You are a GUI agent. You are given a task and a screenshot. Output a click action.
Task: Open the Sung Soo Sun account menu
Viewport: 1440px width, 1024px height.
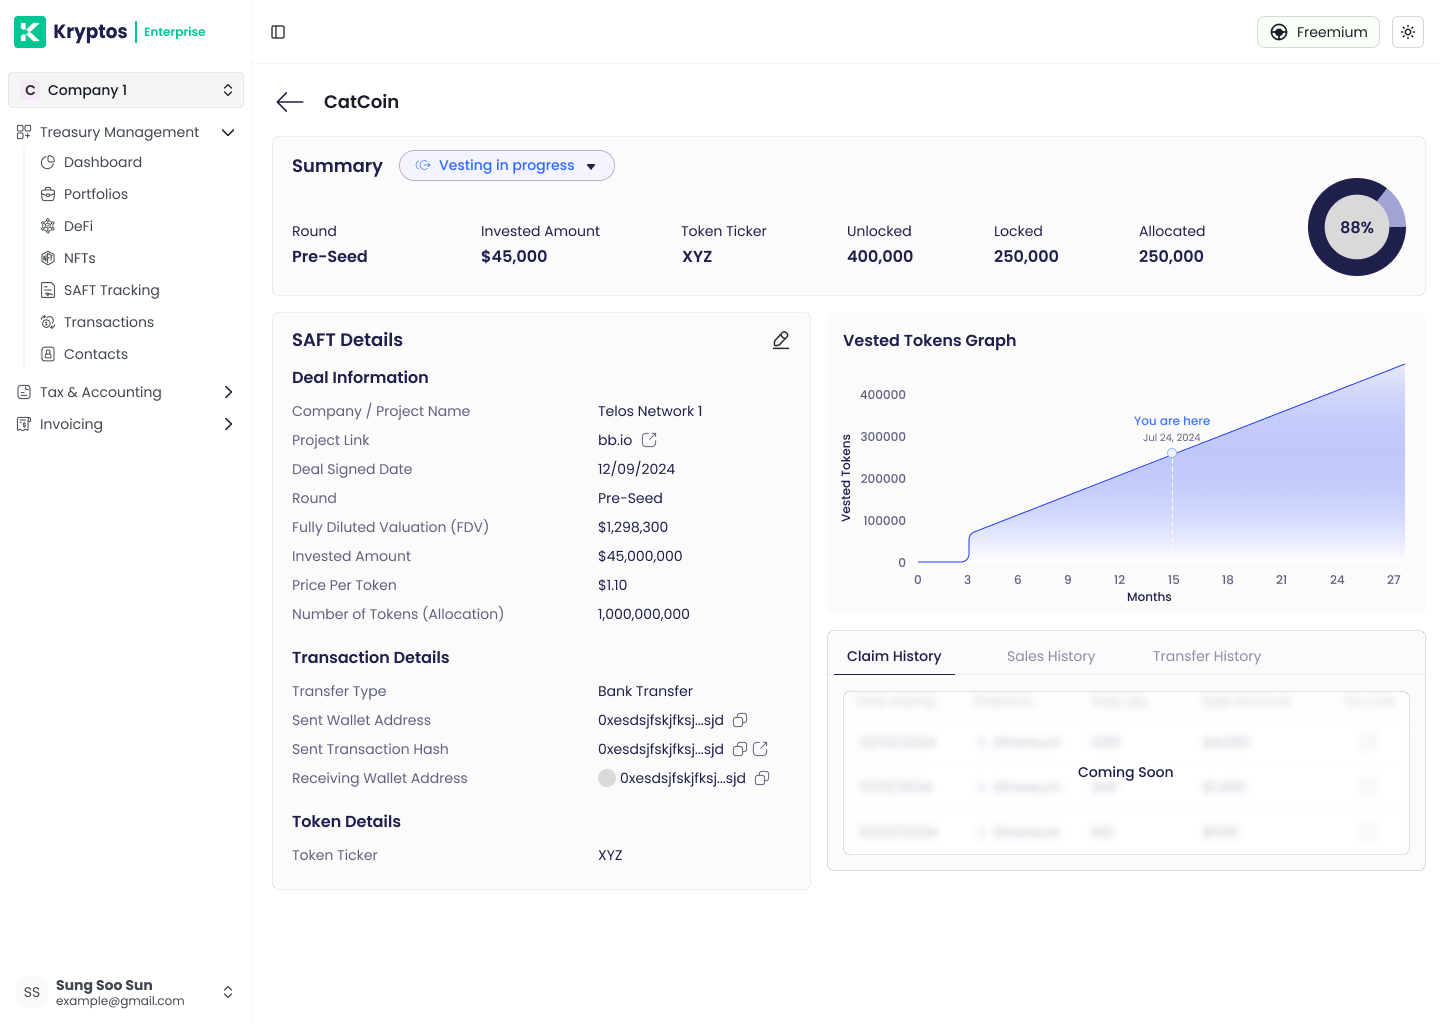pos(126,992)
